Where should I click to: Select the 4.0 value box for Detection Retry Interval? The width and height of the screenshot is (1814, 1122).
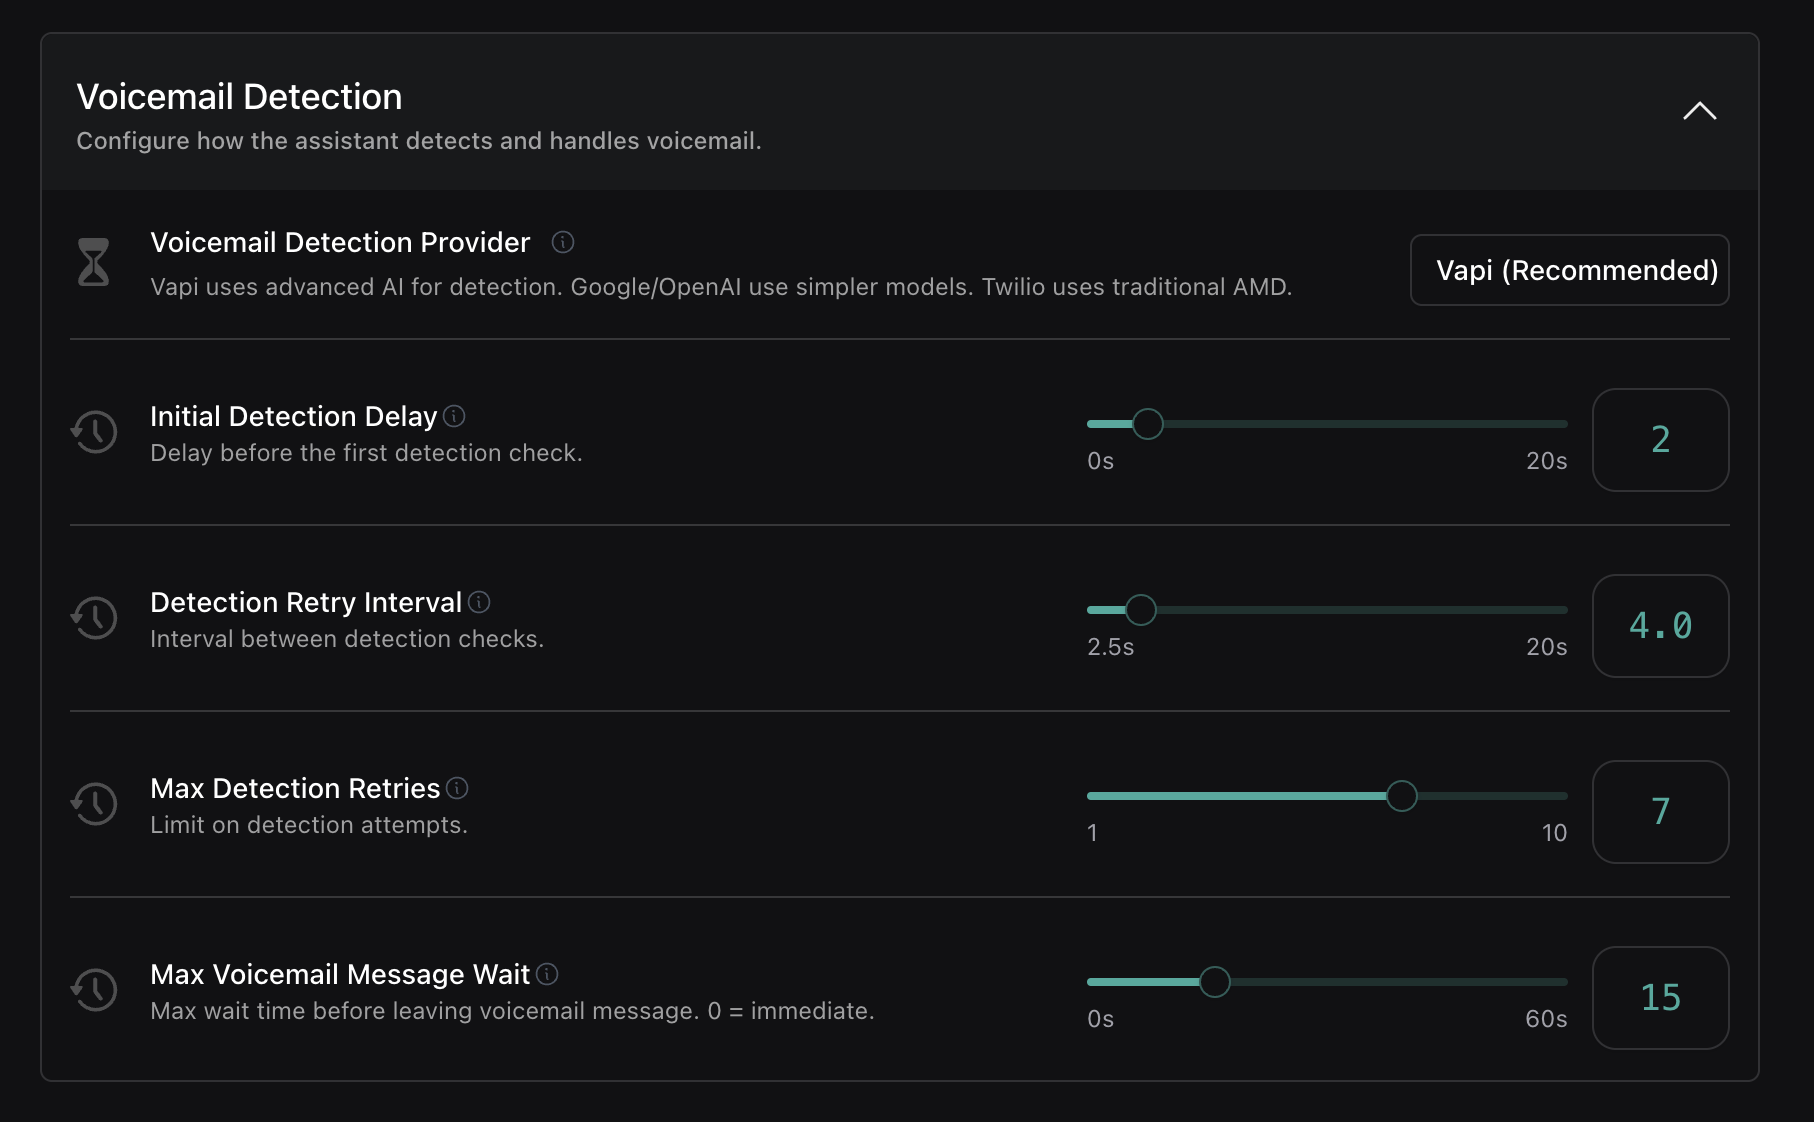click(1661, 626)
